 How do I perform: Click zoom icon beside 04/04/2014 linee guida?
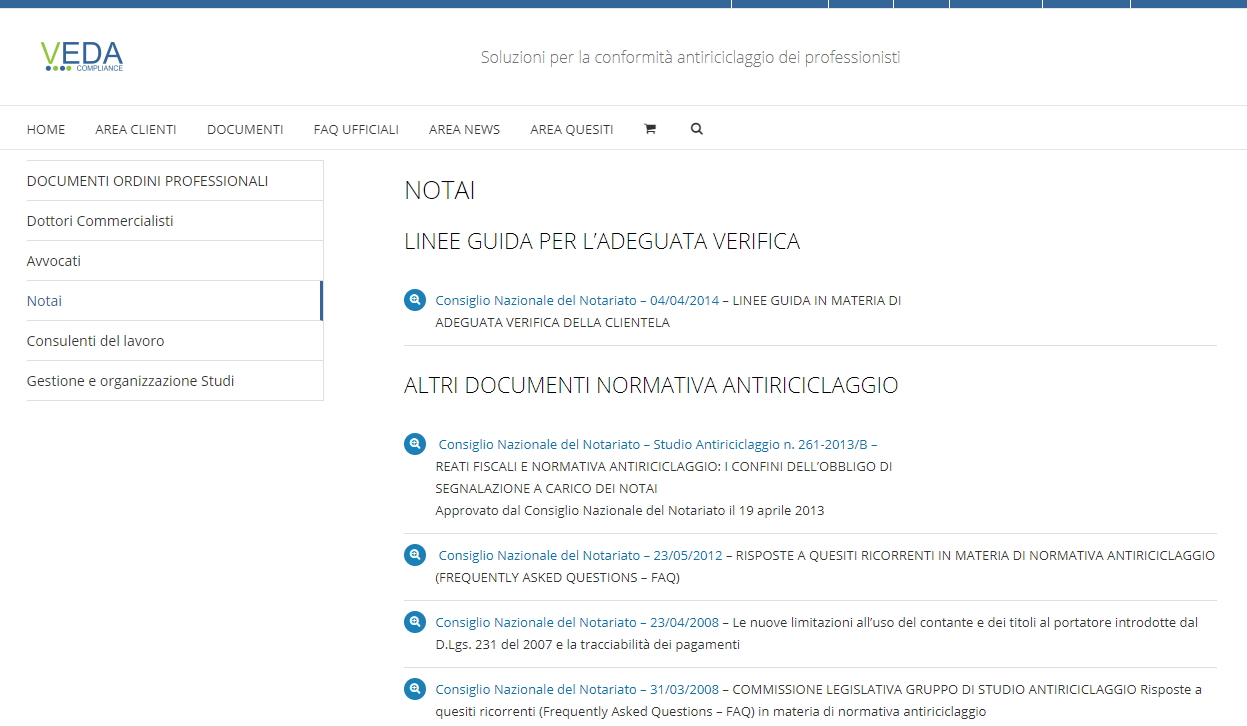[x=415, y=300]
